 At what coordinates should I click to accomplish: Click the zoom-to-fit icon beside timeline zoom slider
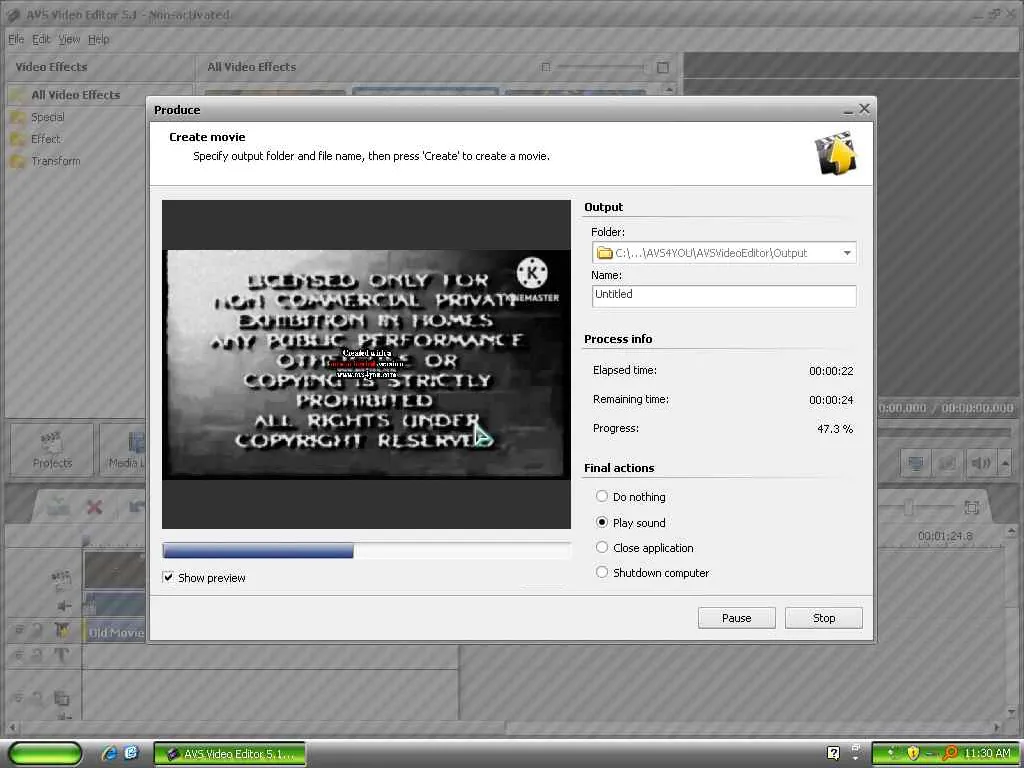(971, 507)
